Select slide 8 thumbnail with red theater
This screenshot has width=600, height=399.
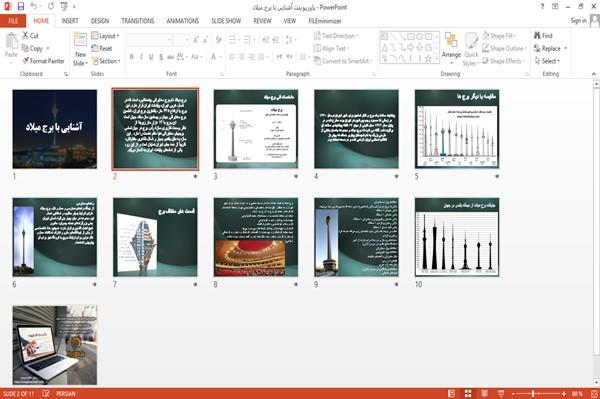pyautogui.click(x=256, y=237)
